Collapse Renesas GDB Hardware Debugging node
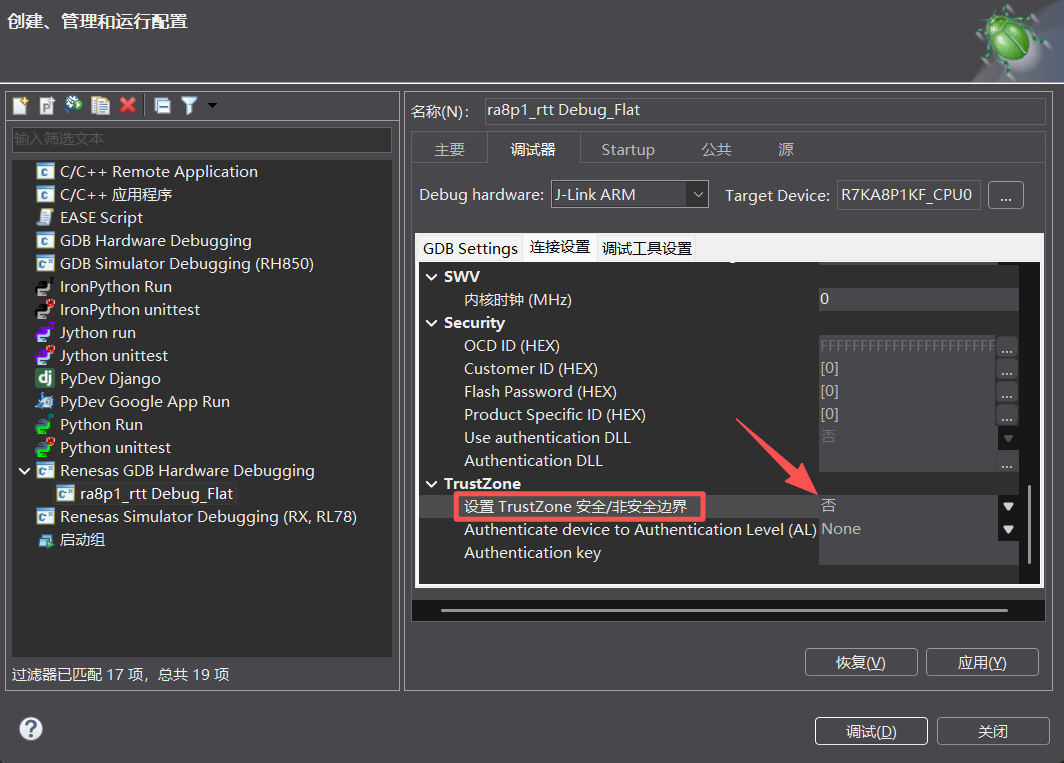This screenshot has width=1064, height=763. pos(24,471)
